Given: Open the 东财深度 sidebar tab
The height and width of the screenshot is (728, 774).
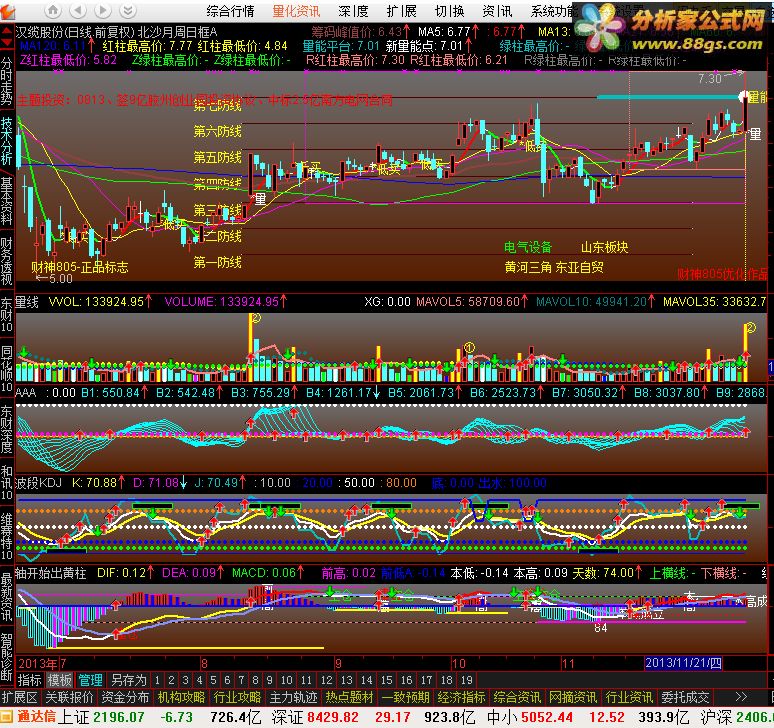Looking at the screenshot, I should [6, 429].
